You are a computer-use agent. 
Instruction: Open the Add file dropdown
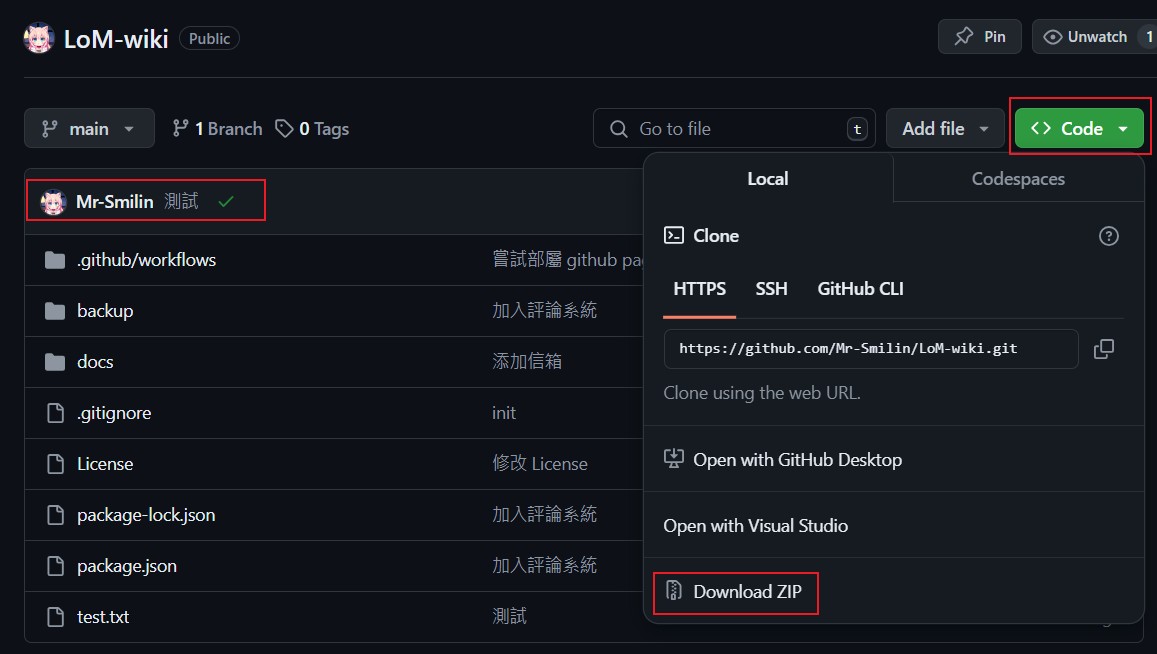point(944,129)
